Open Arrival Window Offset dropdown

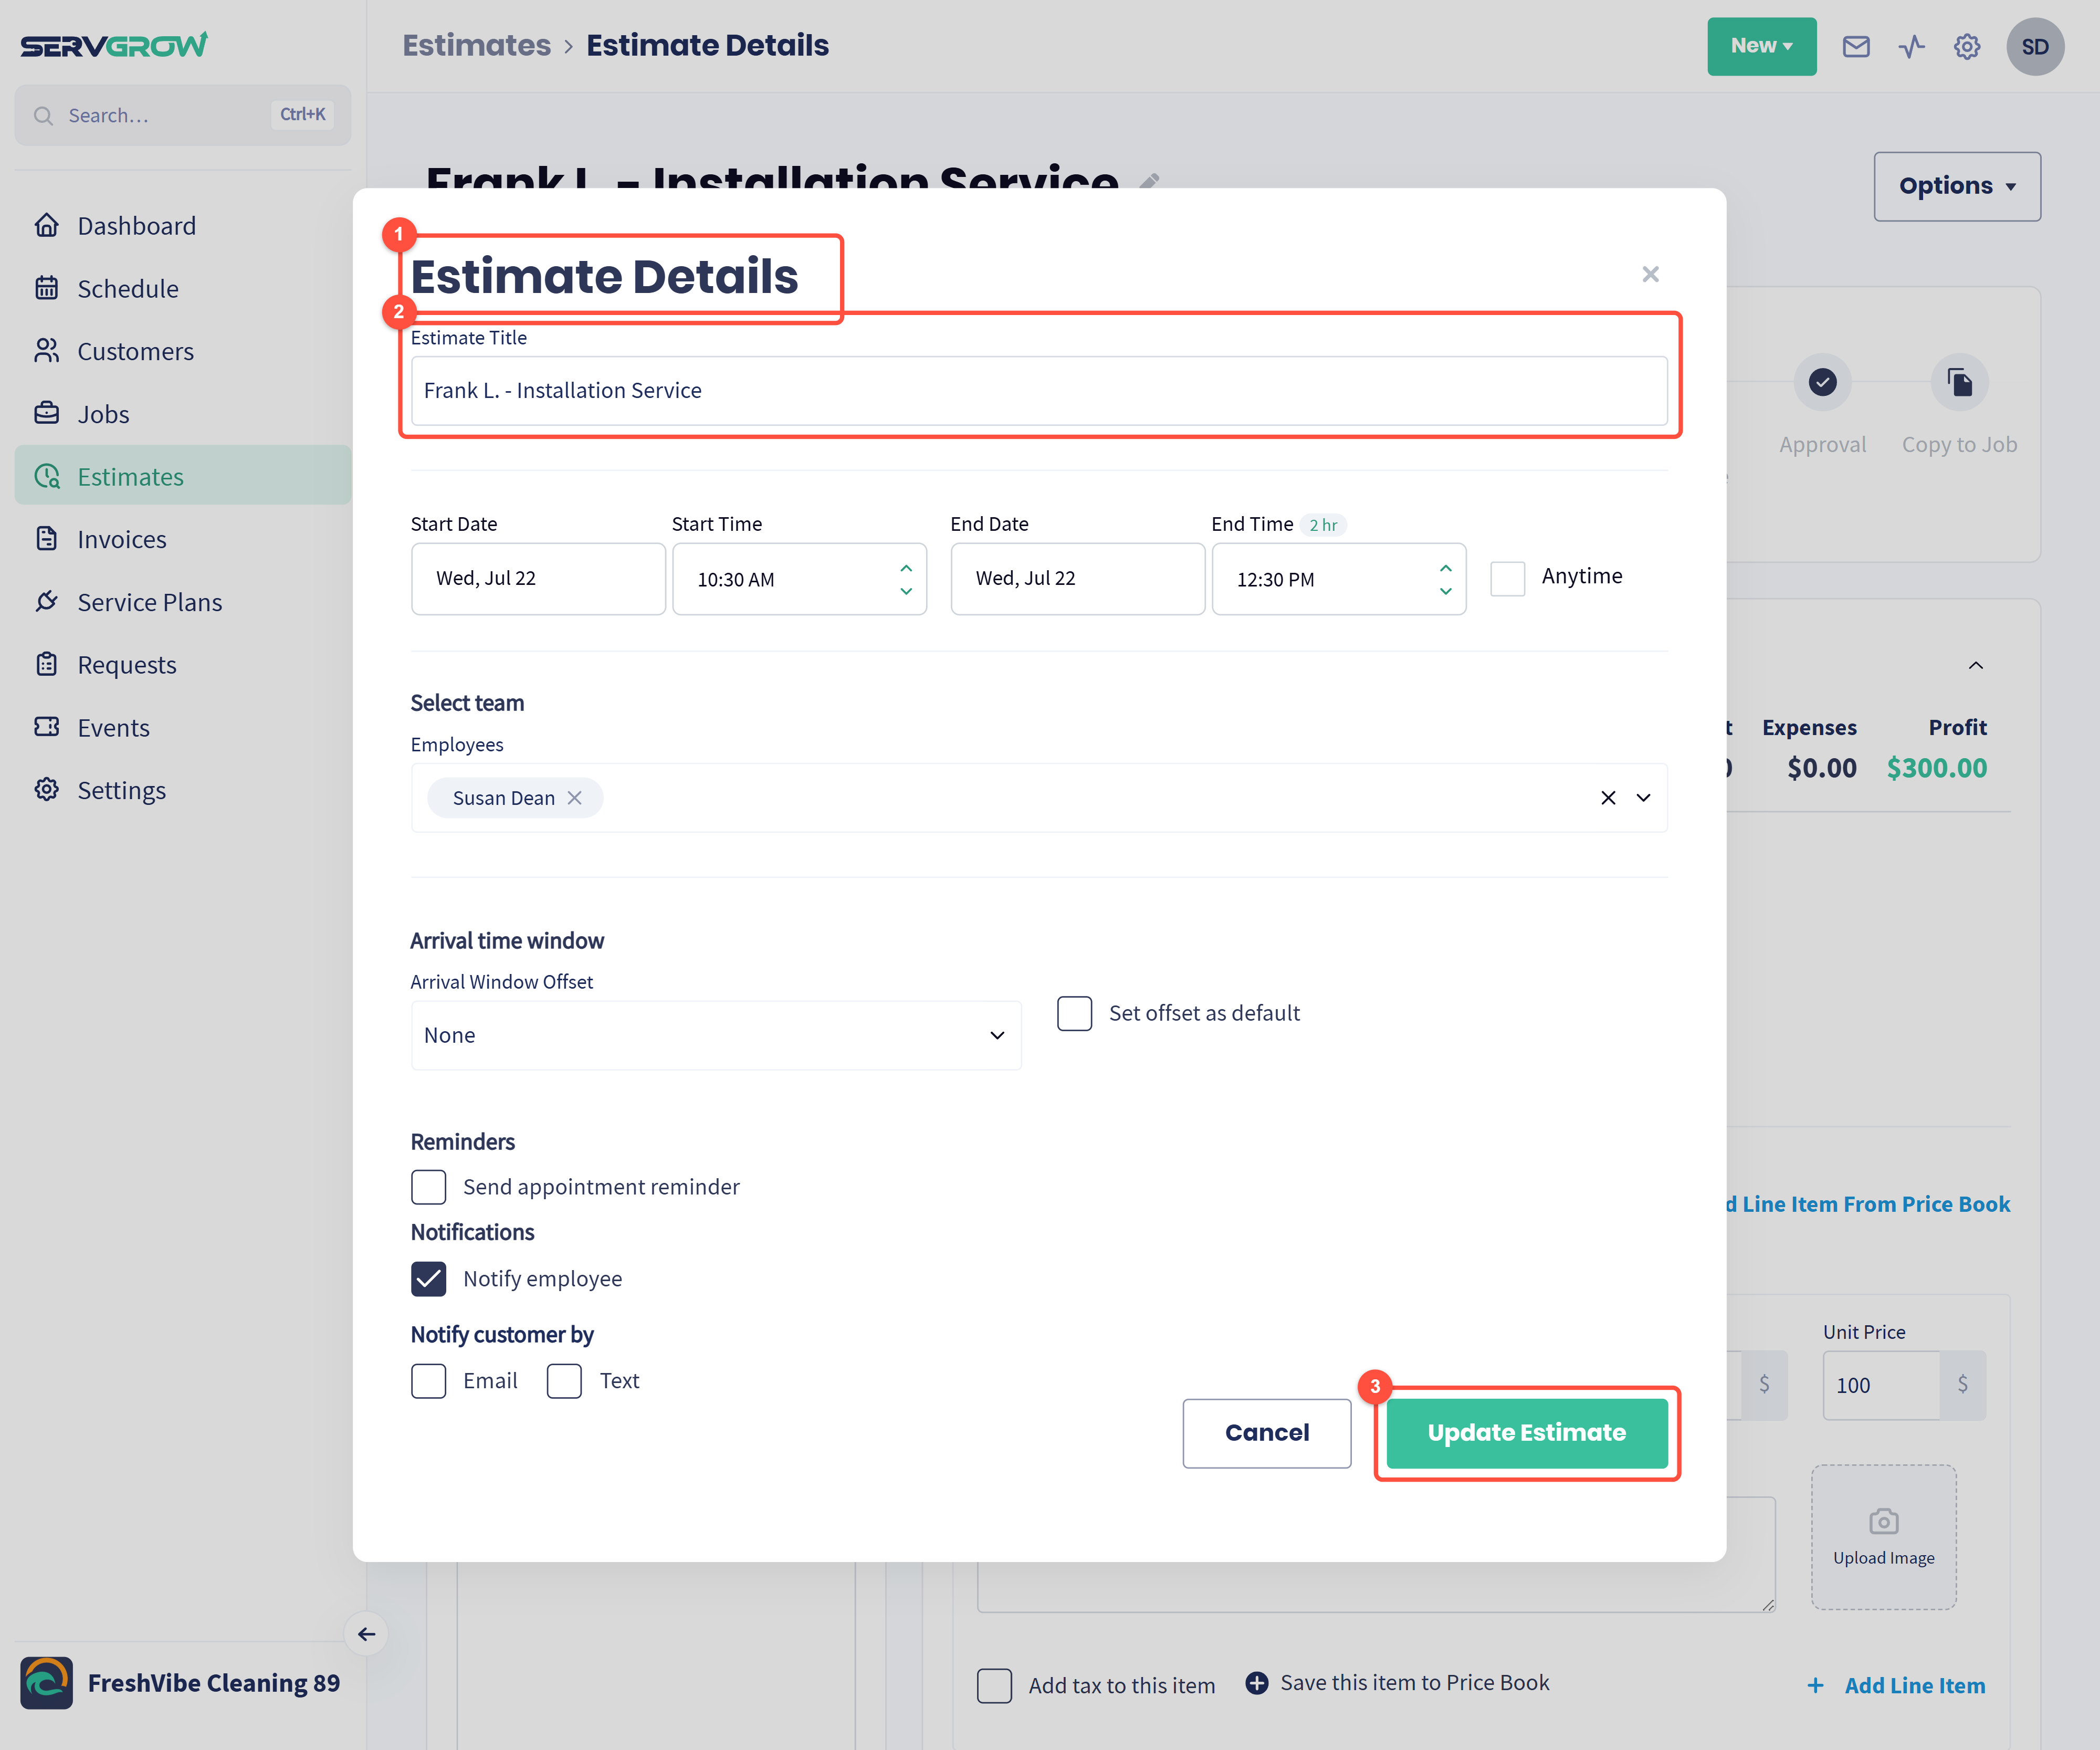pyautogui.click(x=716, y=1036)
